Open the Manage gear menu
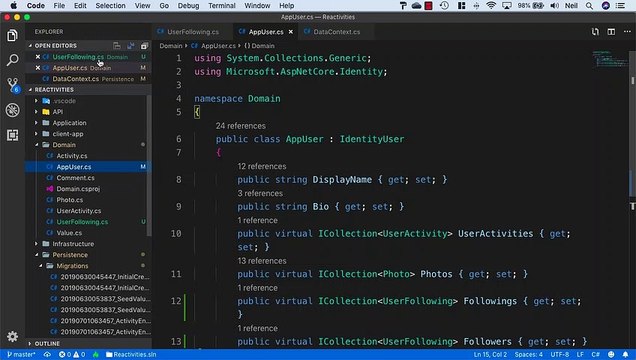The height and width of the screenshot is (360, 636). point(12,336)
